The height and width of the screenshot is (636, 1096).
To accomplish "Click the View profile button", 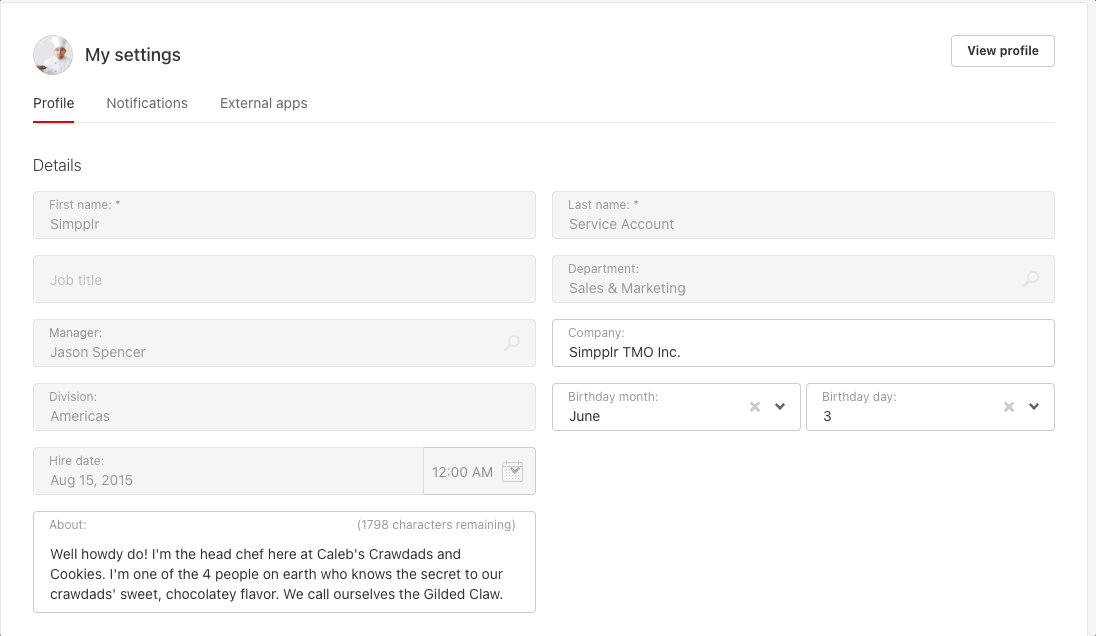I will coord(1002,51).
